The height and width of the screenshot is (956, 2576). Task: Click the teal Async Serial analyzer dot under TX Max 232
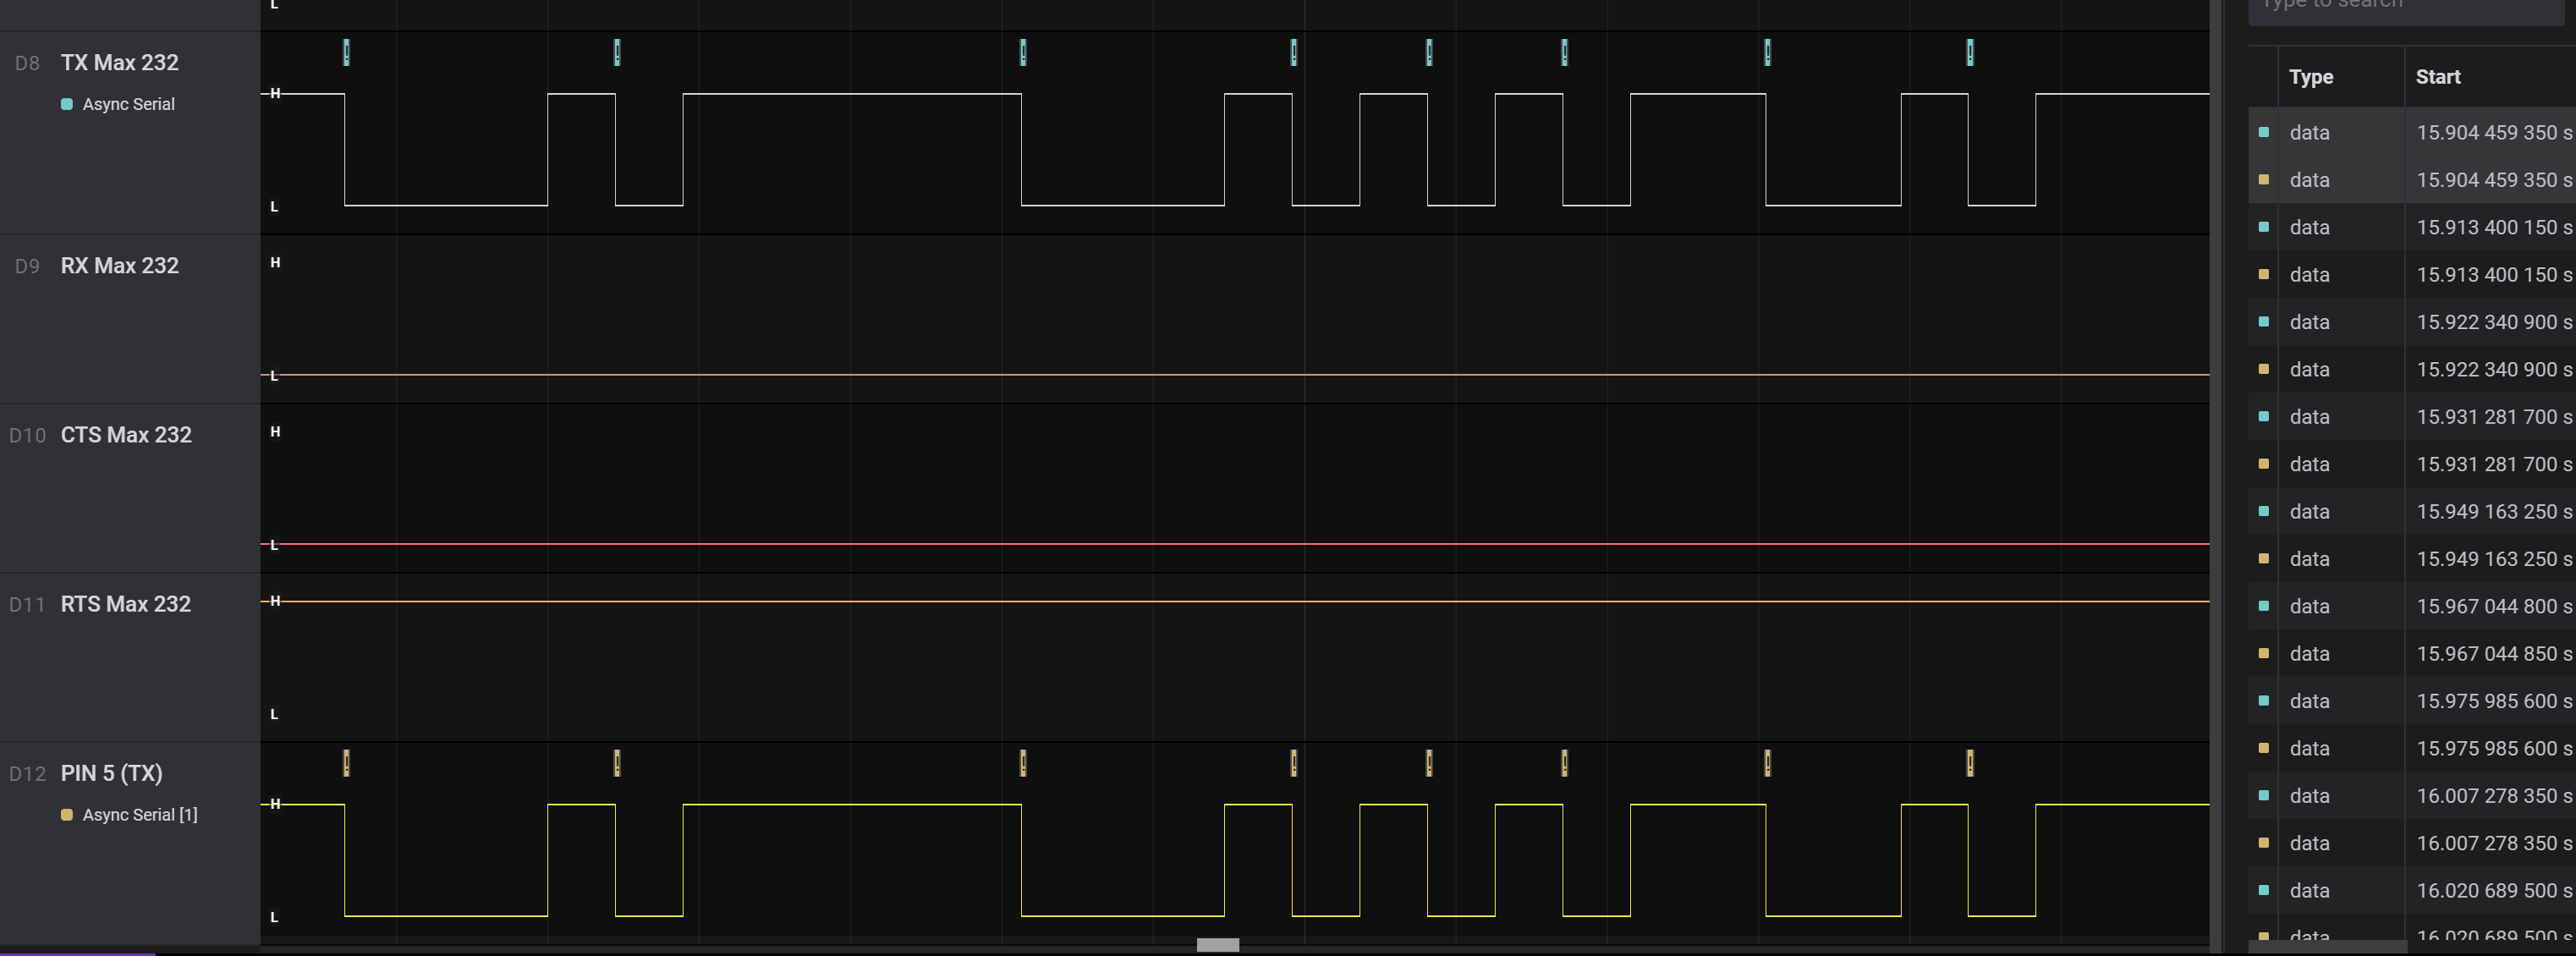tap(67, 104)
